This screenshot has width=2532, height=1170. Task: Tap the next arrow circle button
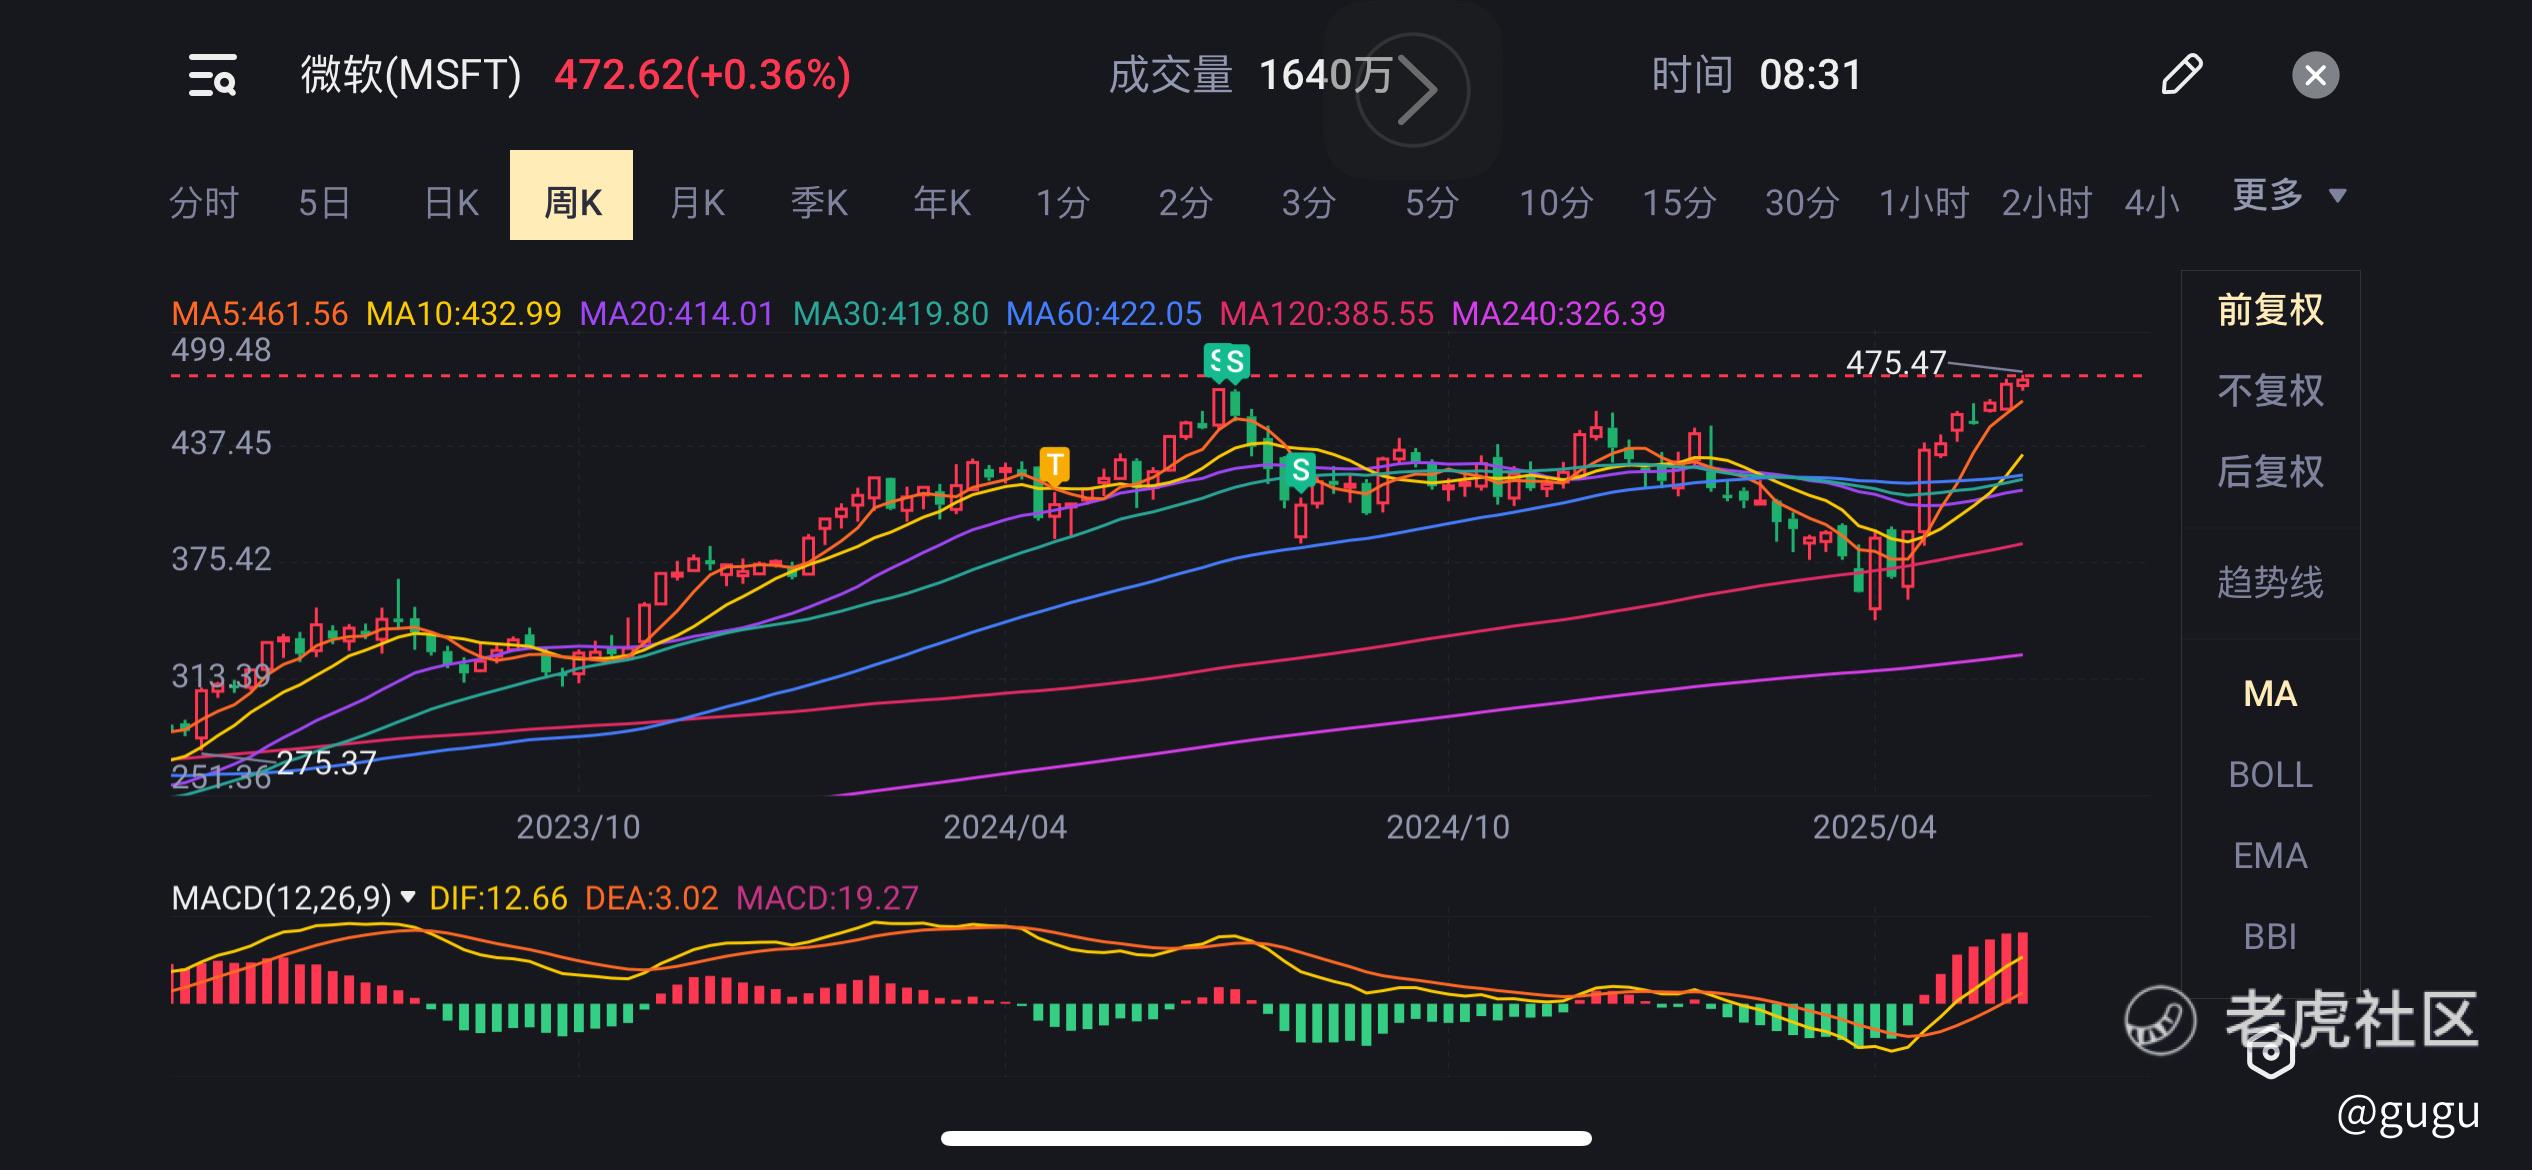1412,90
